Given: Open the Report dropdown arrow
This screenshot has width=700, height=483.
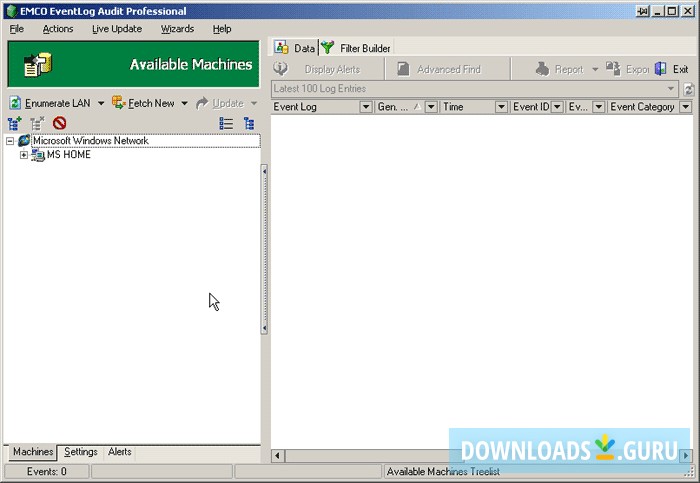Looking at the screenshot, I should (x=595, y=70).
